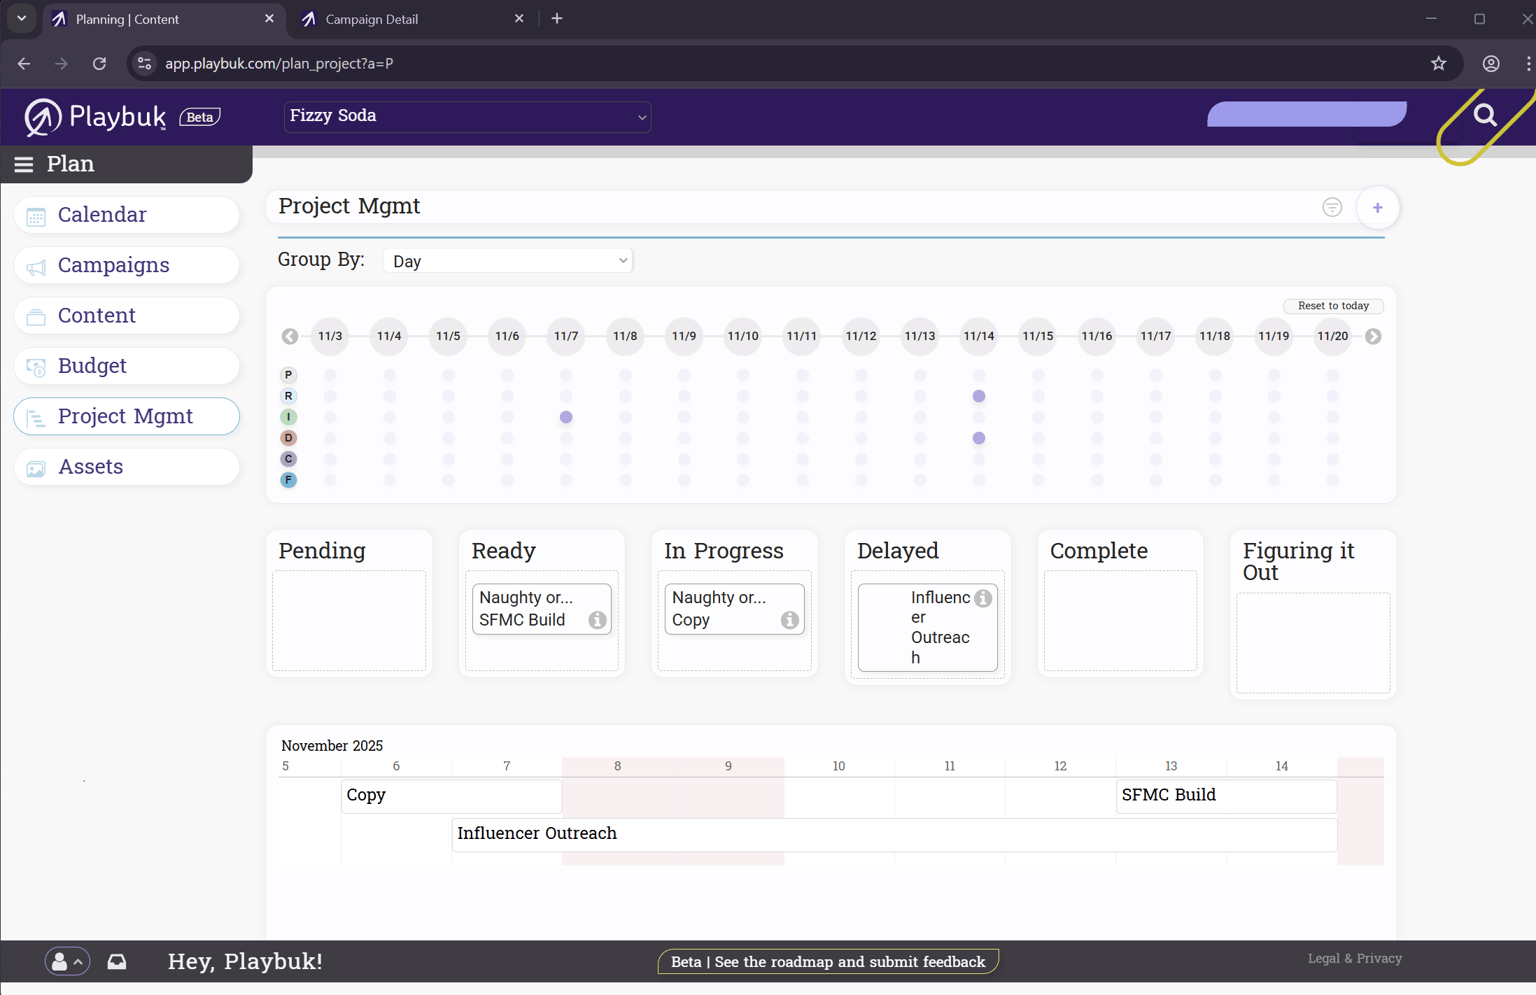Screen dimensions: 1536x995
Task: Click info icon on SFMC Build card
Action: coord(597,620)
